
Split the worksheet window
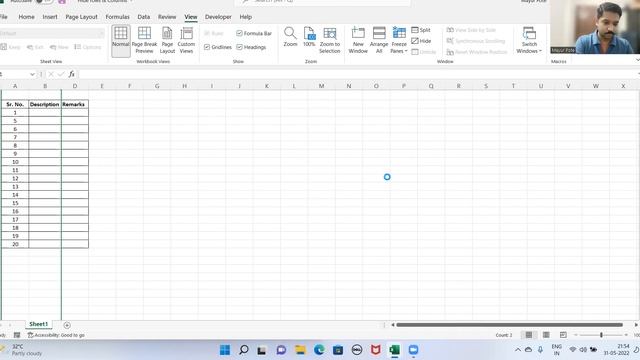(x=421, y=30)
